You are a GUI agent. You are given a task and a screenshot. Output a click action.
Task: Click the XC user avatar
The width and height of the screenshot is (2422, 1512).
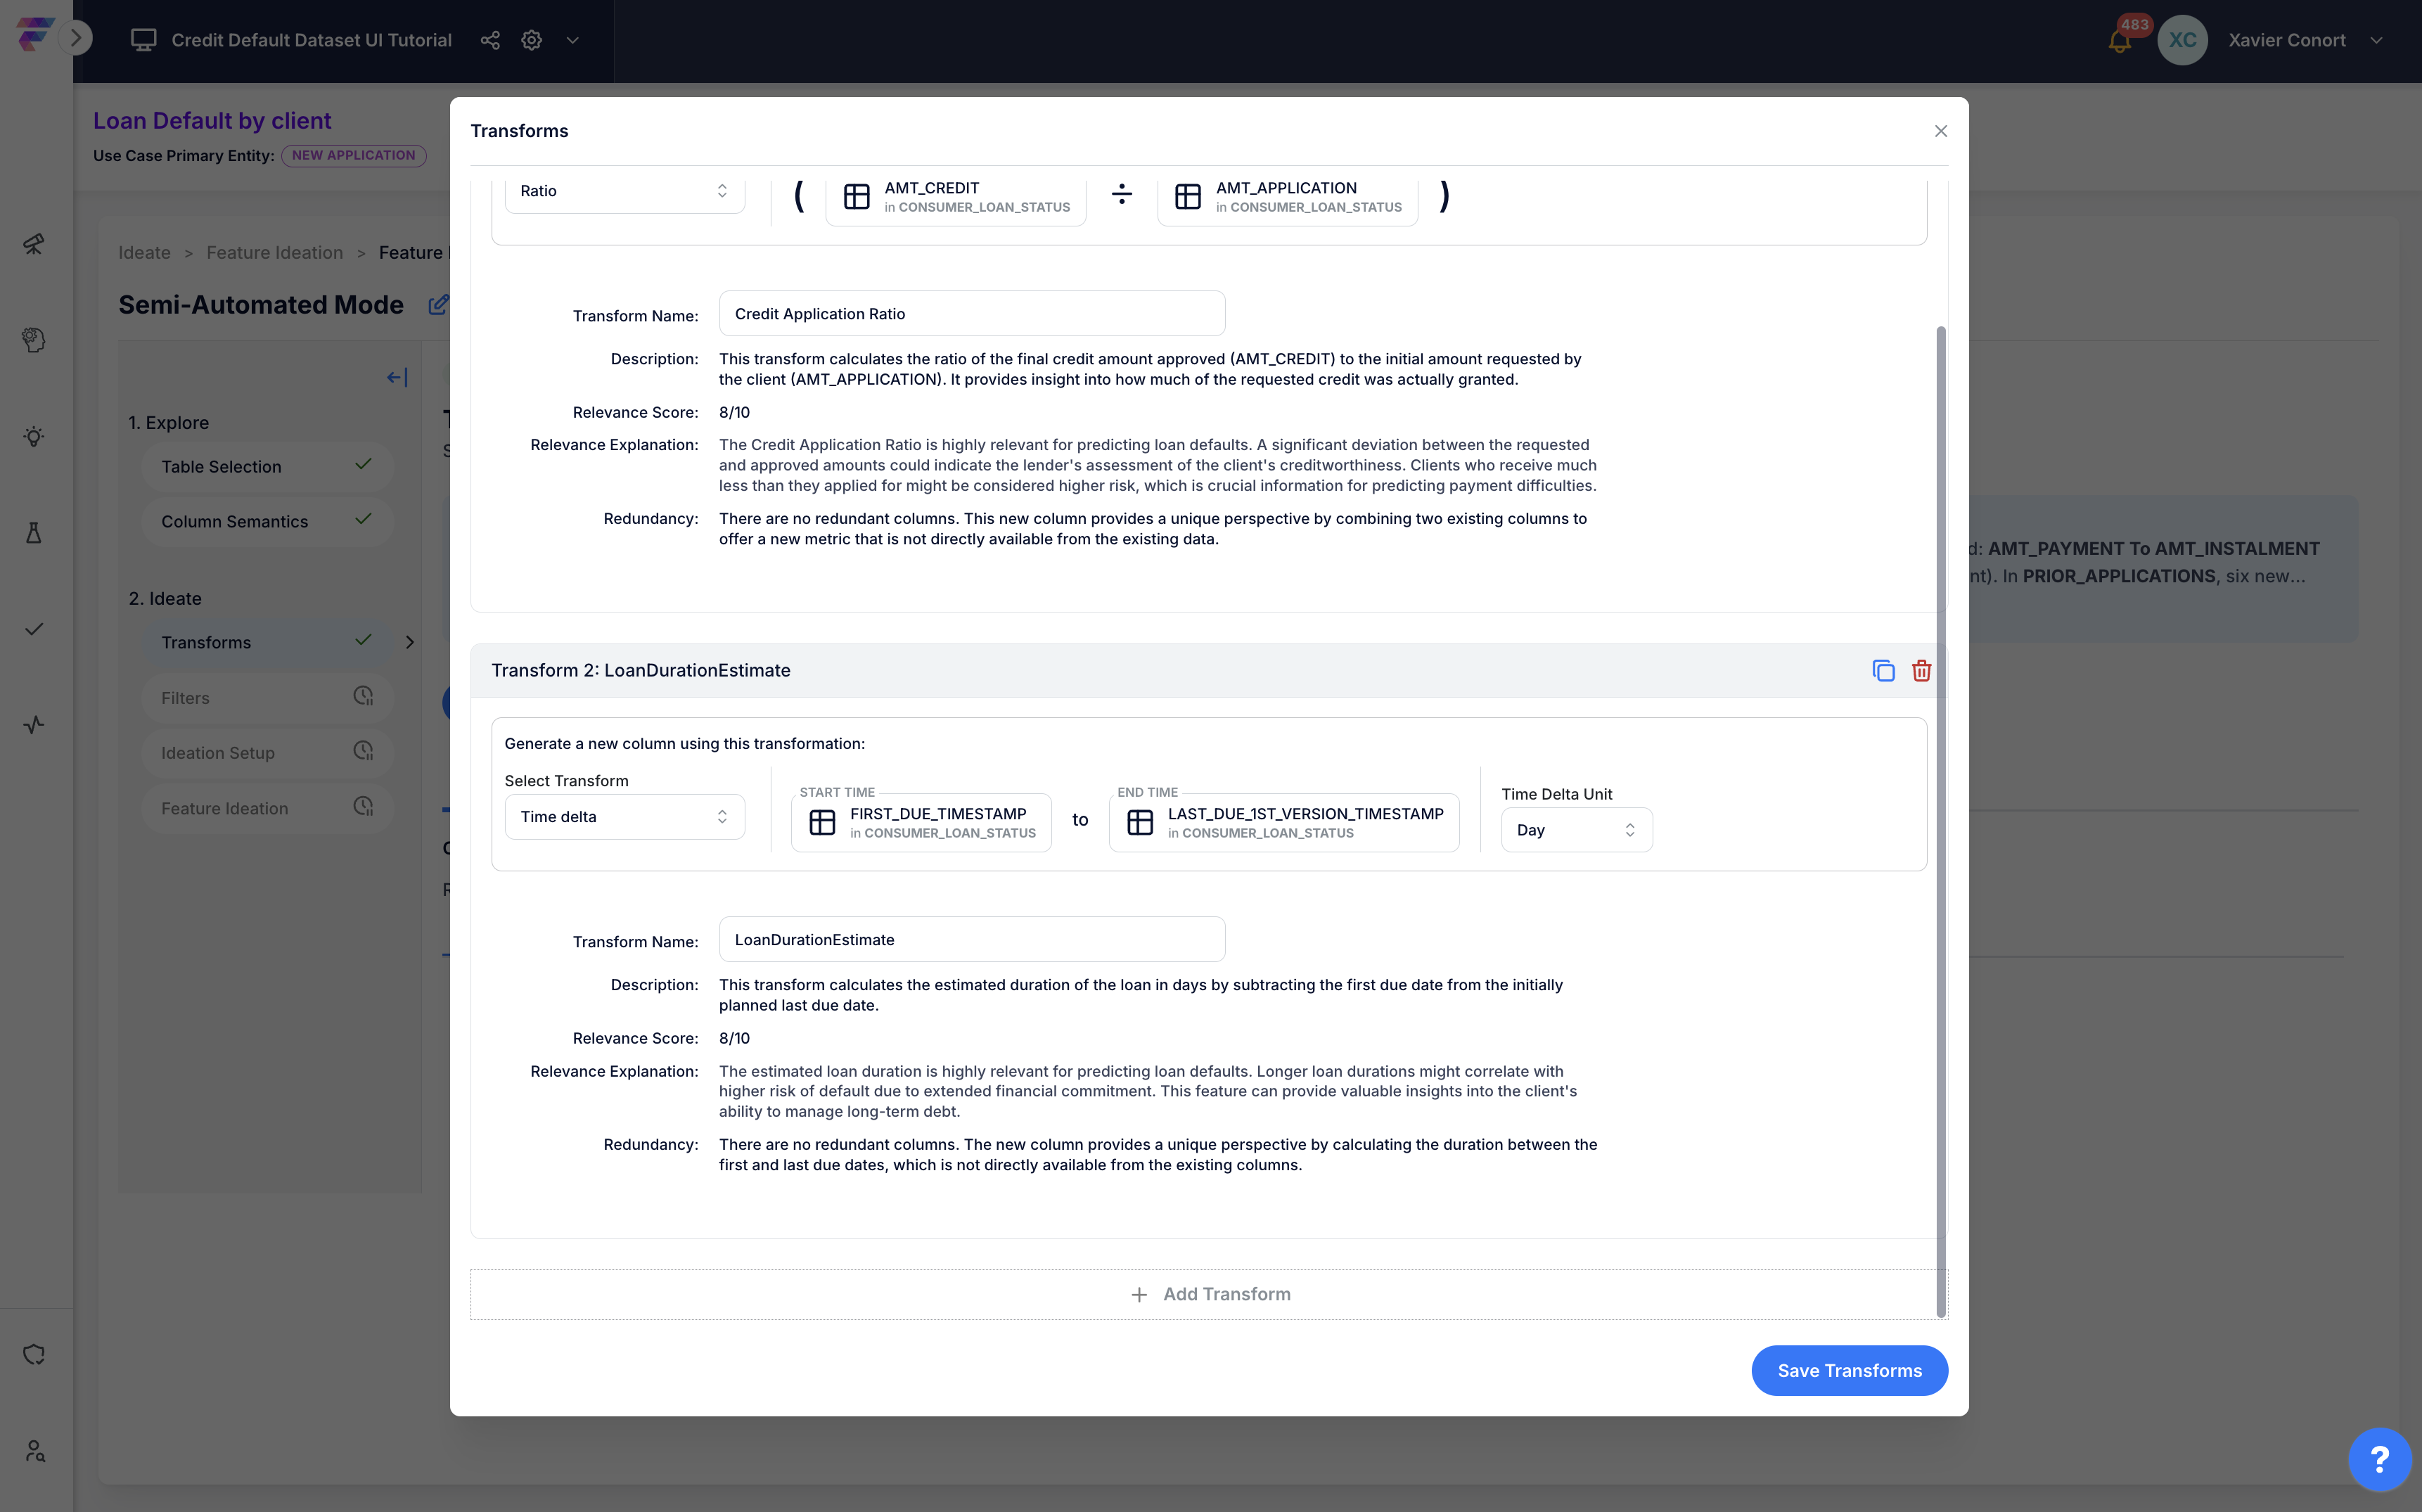(x=2182, y=40)
